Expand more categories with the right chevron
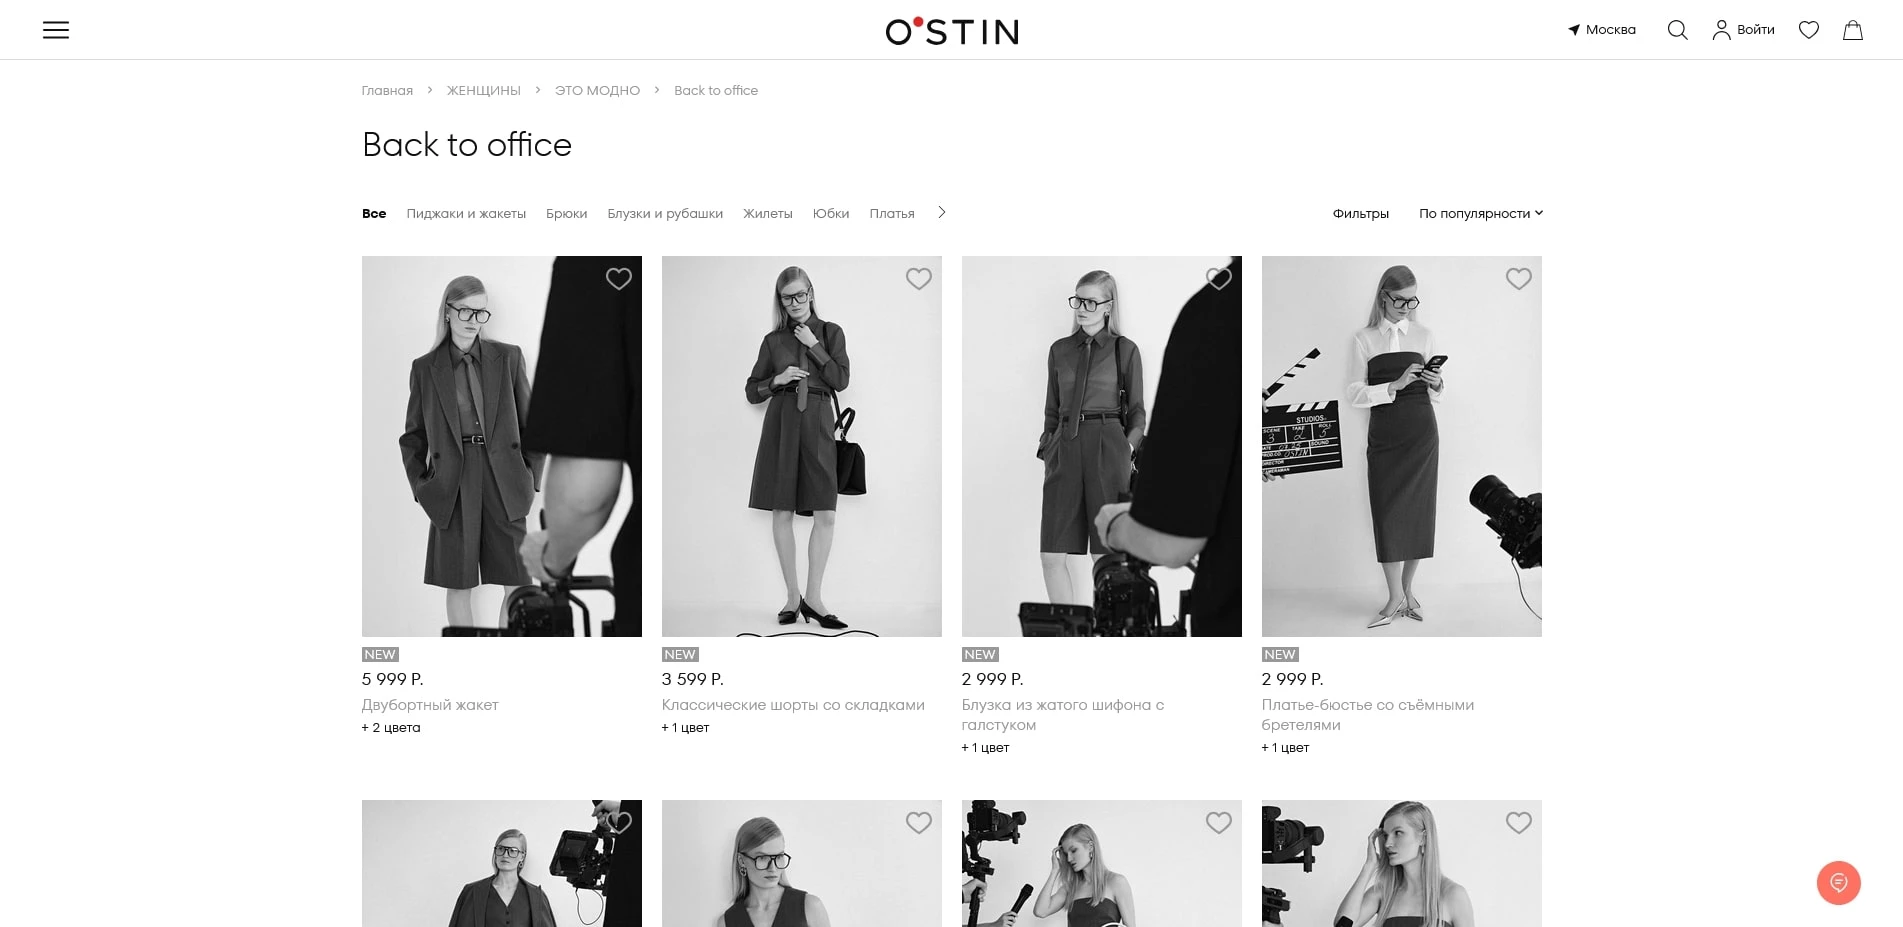 (941, 212)
